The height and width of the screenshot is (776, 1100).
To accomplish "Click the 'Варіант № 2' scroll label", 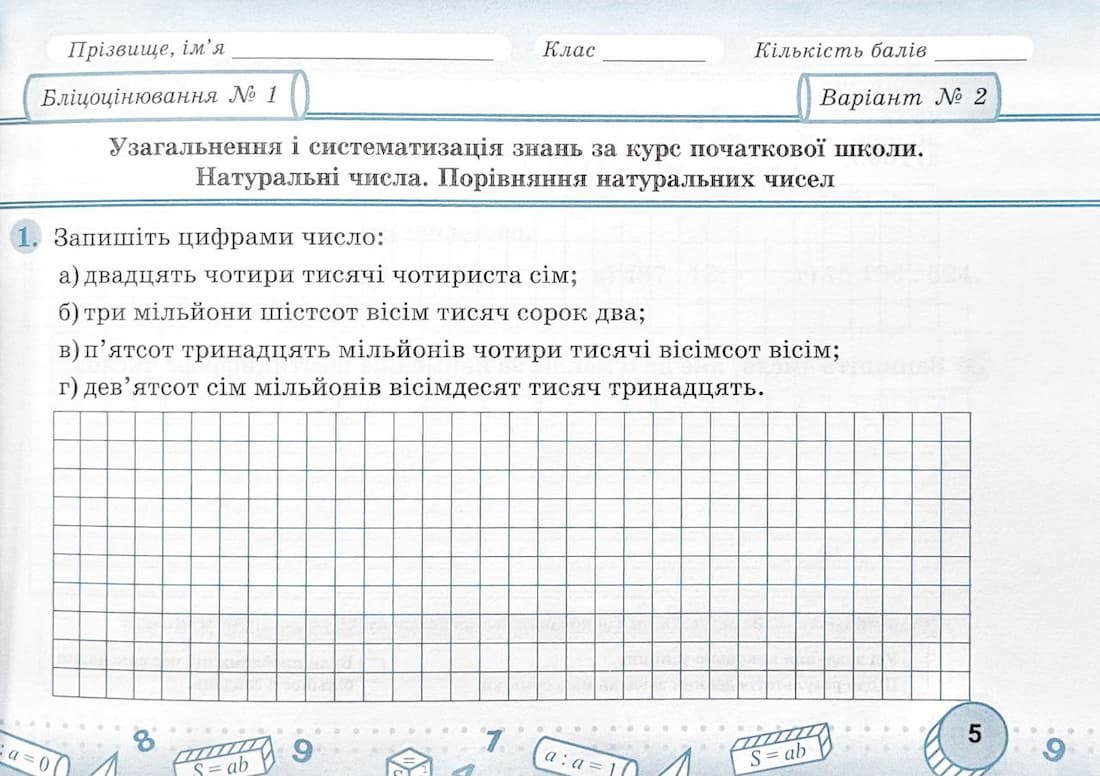I will (899, 97).
